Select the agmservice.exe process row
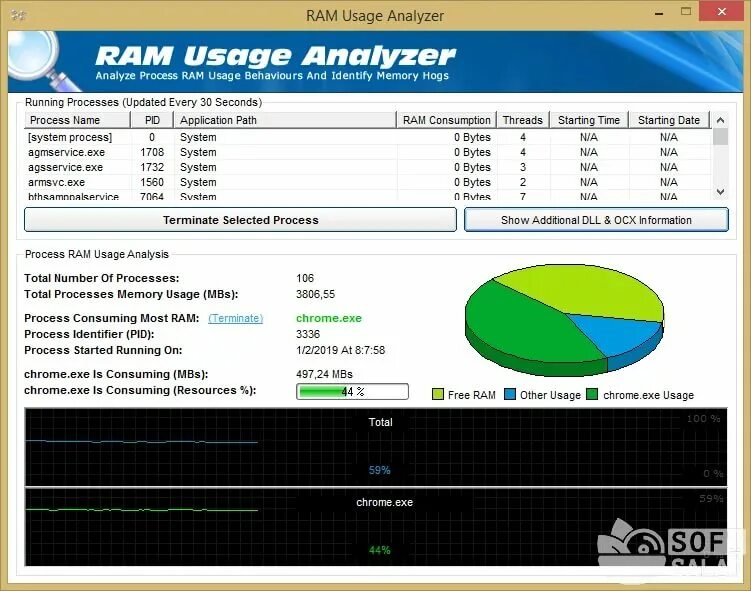This screenshot has width=751, height=591. point(368,152)
